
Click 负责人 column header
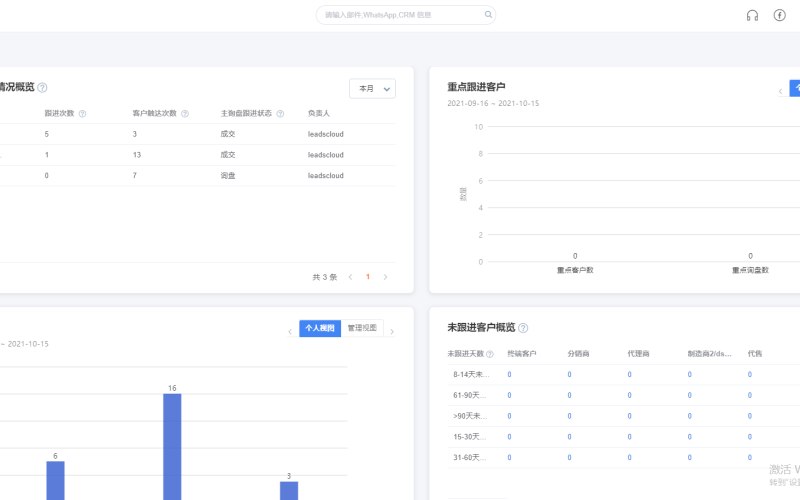tap(319, 113)
